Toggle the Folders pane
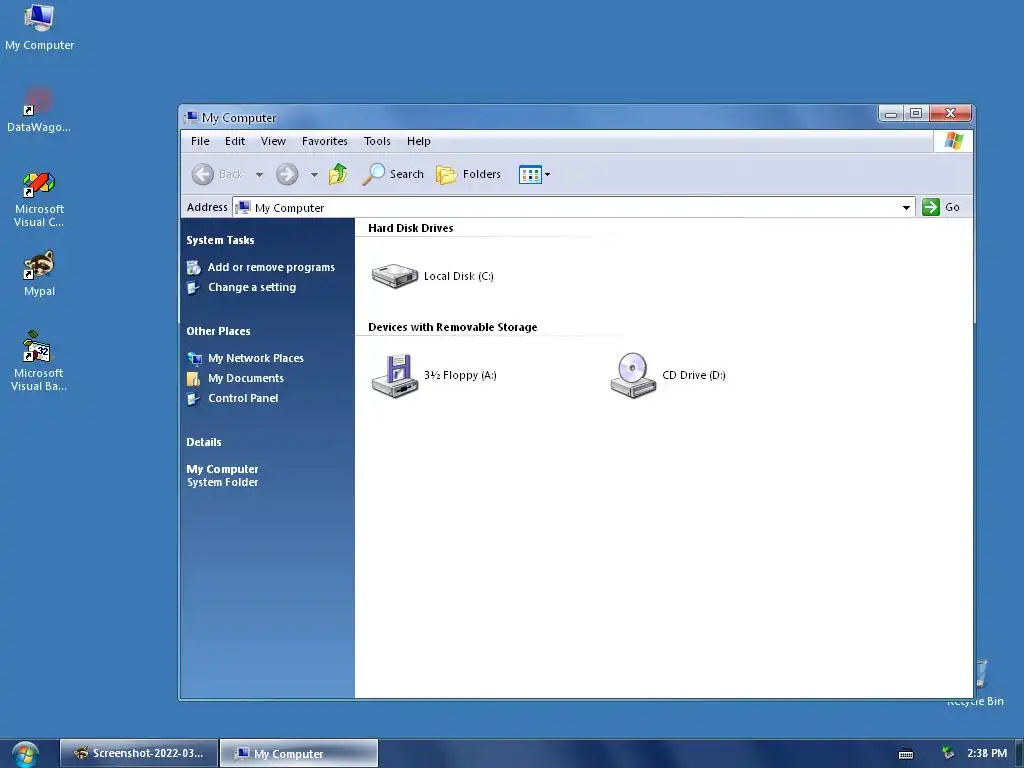1024x768 pixels. tap(468, 174)
